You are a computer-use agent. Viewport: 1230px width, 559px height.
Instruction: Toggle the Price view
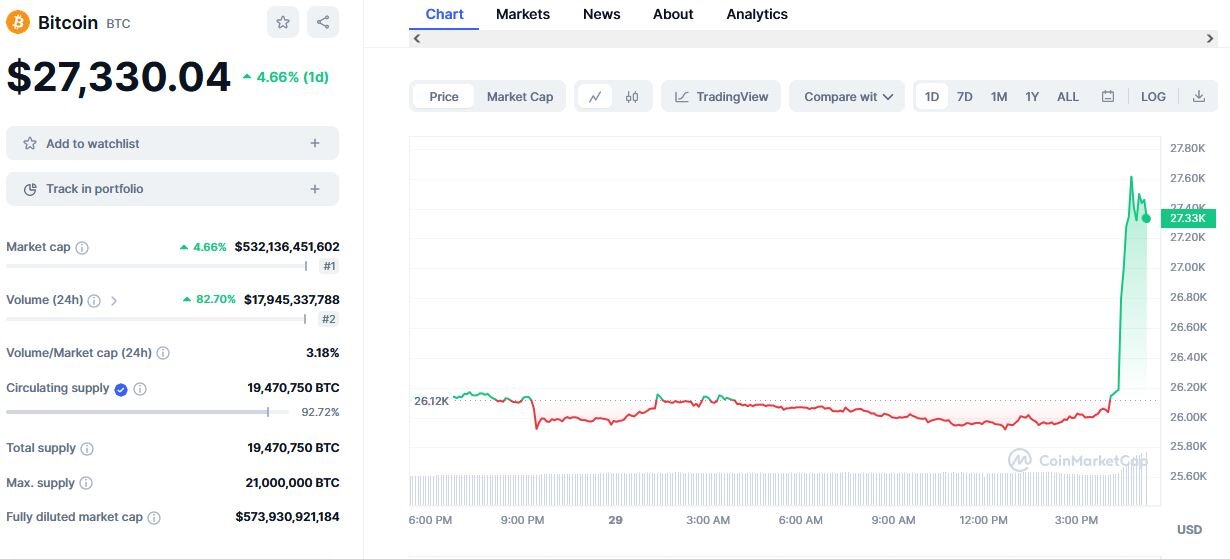tap(444, 97)
